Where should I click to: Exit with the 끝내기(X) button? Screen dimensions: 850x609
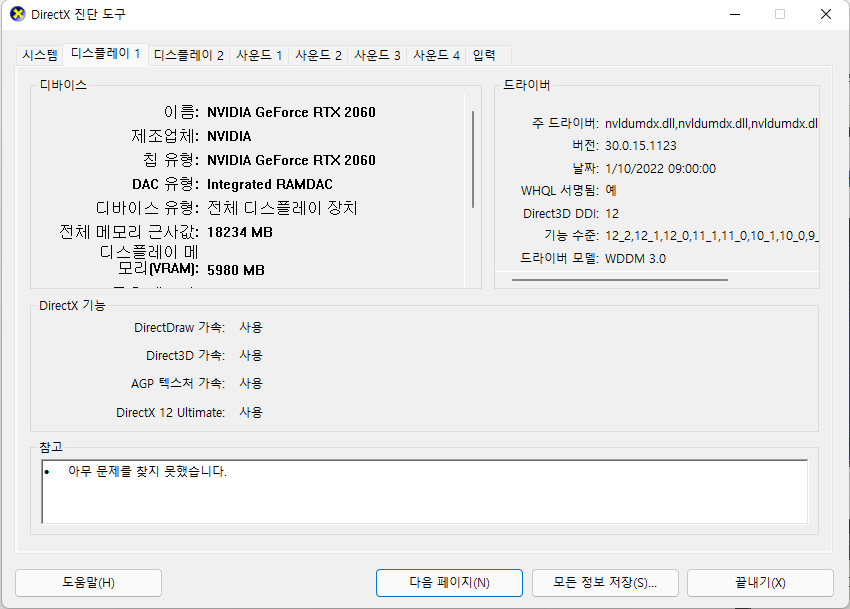tap(760, 583)
